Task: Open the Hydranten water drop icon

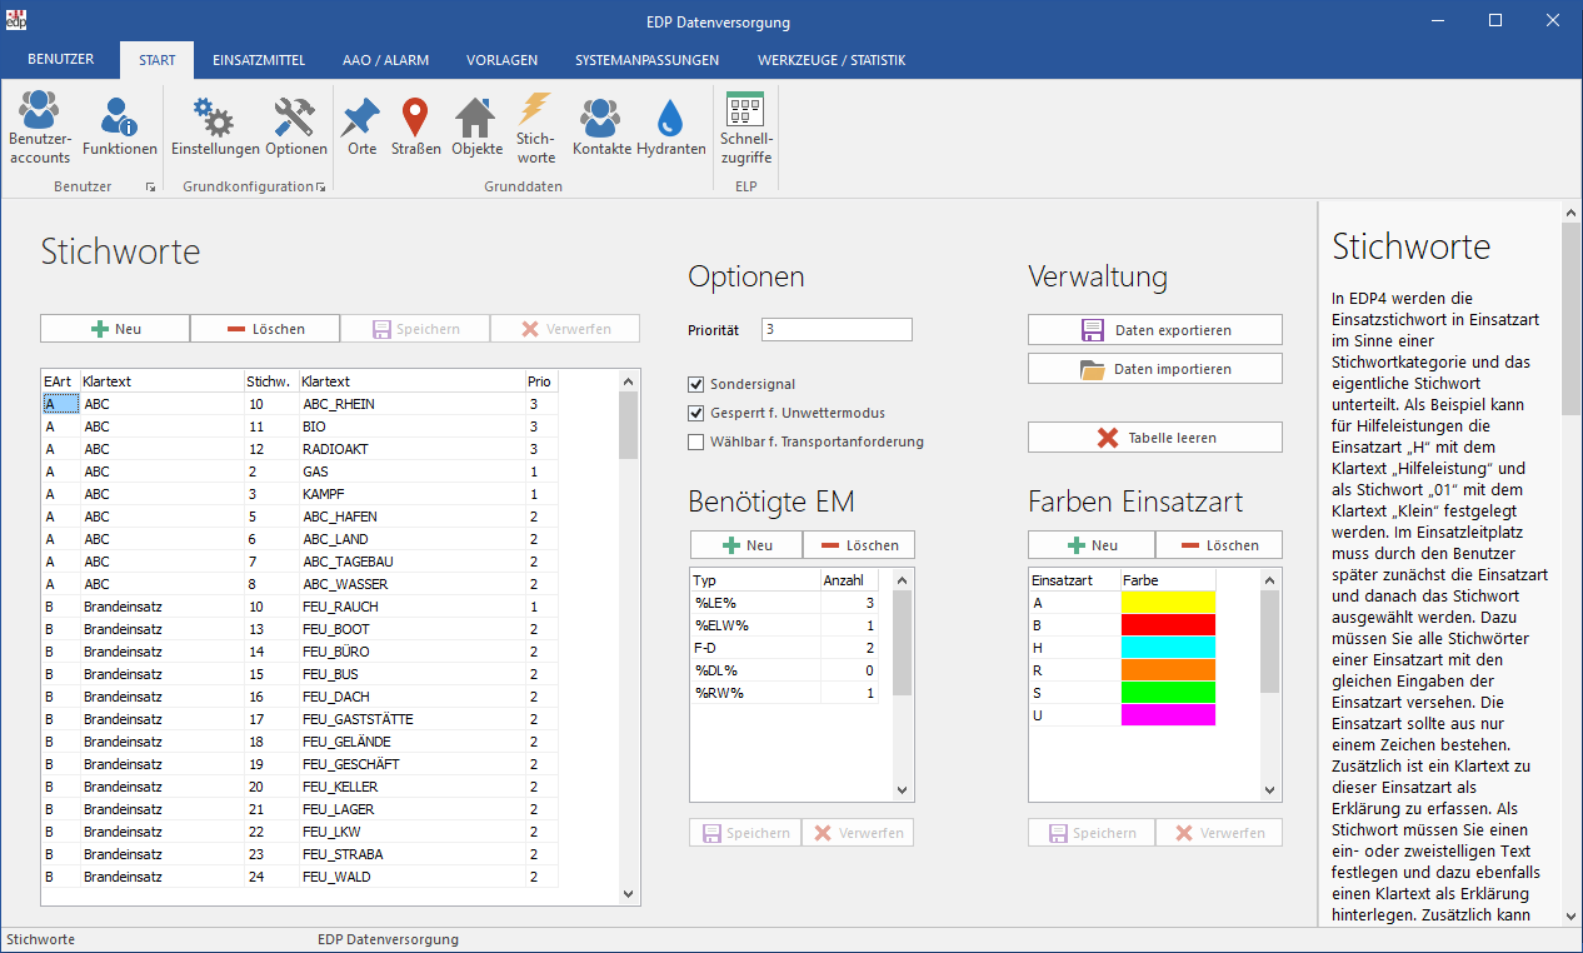Action: pos(671,127)
